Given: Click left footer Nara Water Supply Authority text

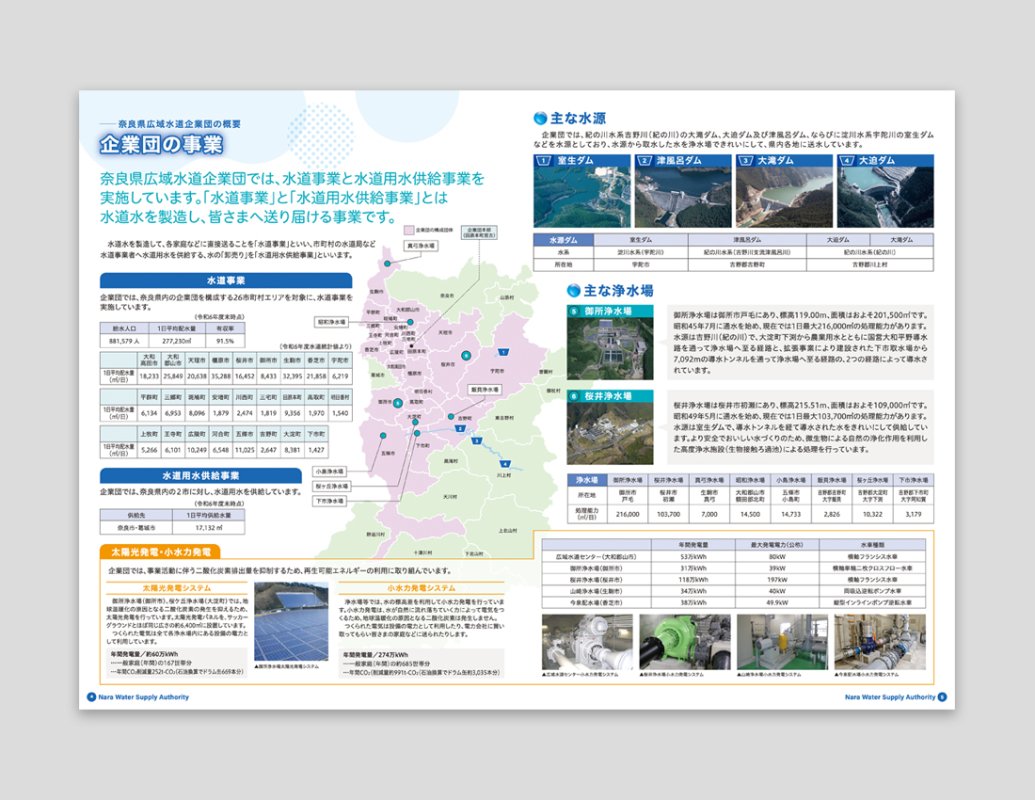Looking at the screenshot, I should (144, 697).
